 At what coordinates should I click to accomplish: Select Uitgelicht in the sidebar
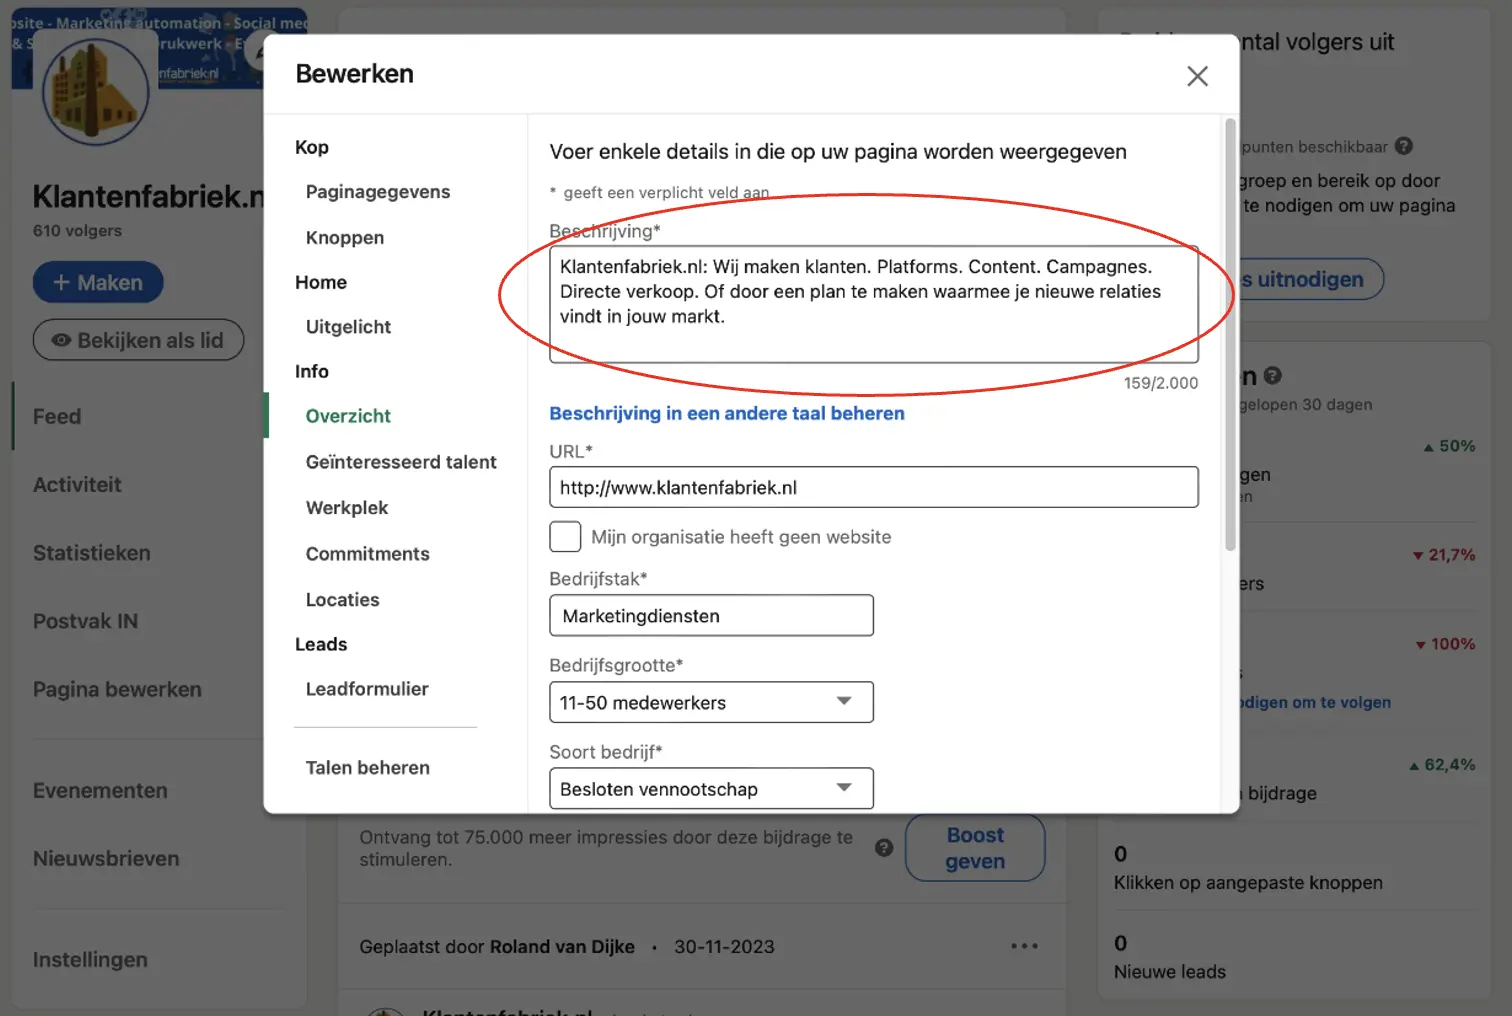pyautogui.click(x=348, y=327)
